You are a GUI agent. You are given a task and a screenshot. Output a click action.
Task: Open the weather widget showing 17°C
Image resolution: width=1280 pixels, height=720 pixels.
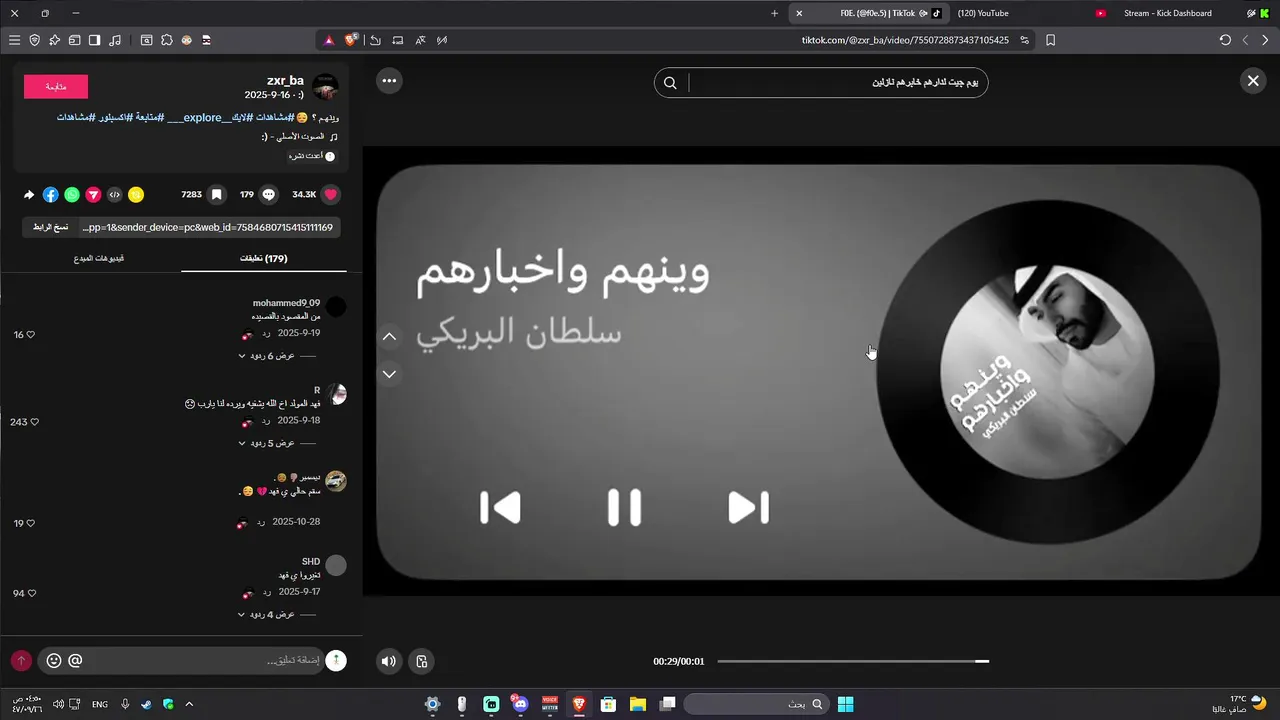(1240, 704)
